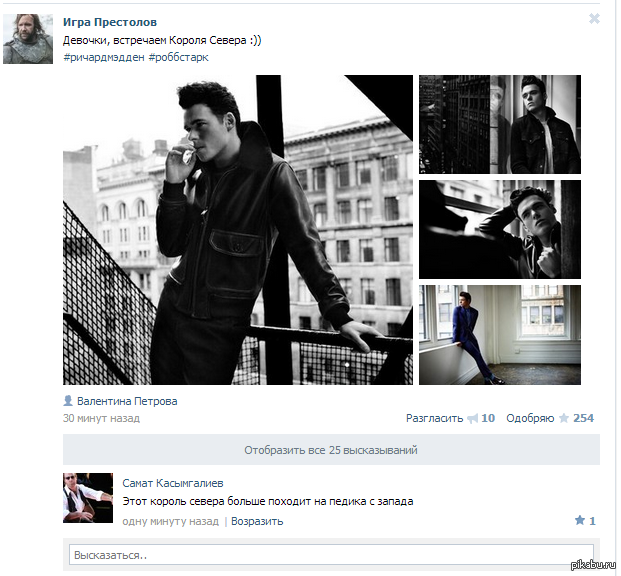Close the post with the X icon
Image resolution: width=621 pixels, height=576 pixels.
click(x=594, y=19)
